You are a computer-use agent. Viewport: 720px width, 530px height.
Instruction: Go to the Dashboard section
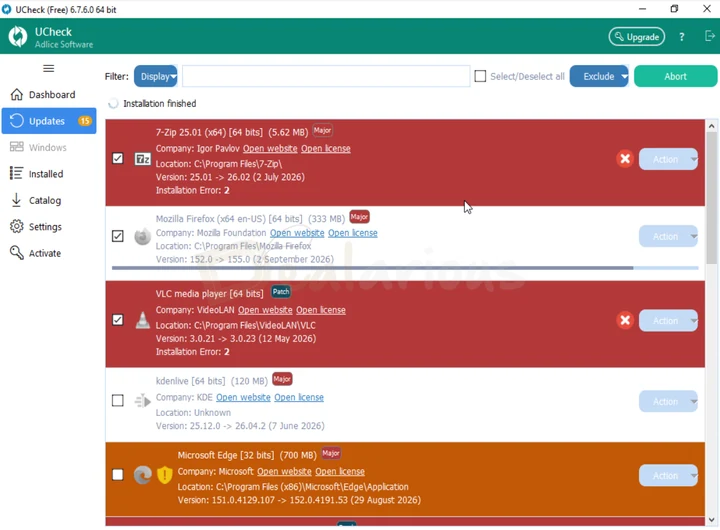49,95
